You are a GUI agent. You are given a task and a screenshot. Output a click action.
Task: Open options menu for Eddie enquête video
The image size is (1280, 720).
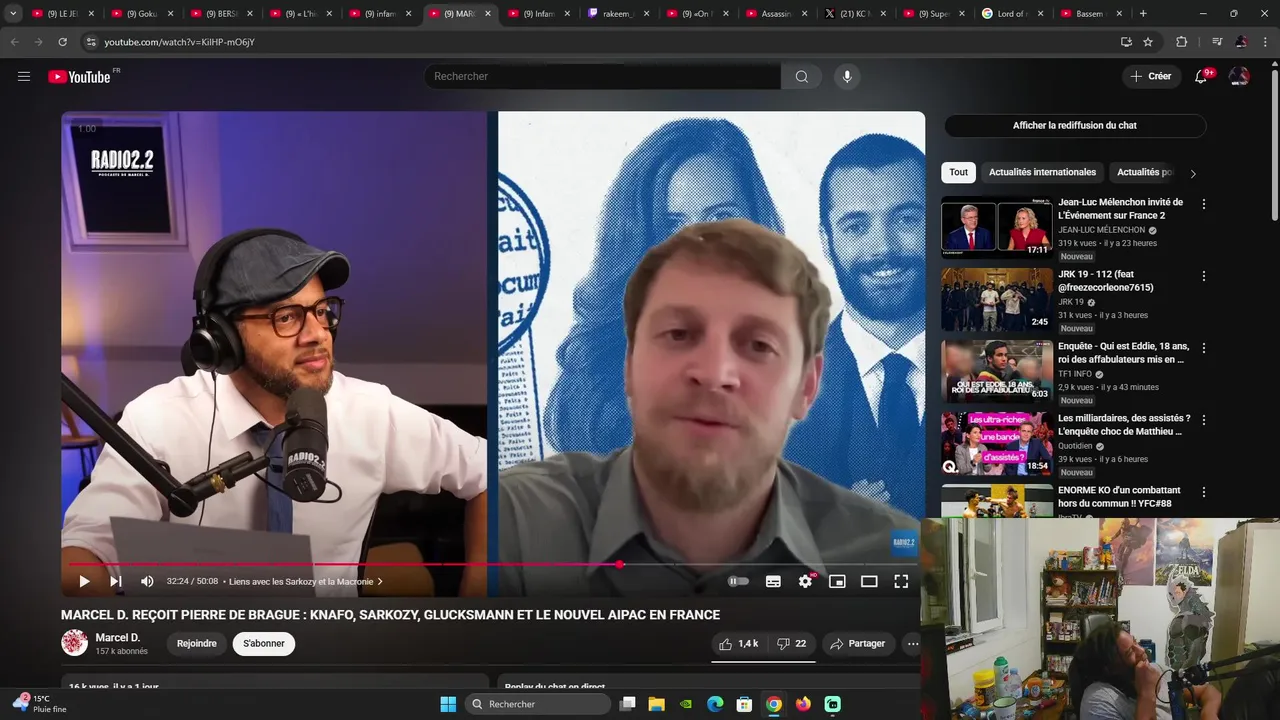click(1204, 348)
